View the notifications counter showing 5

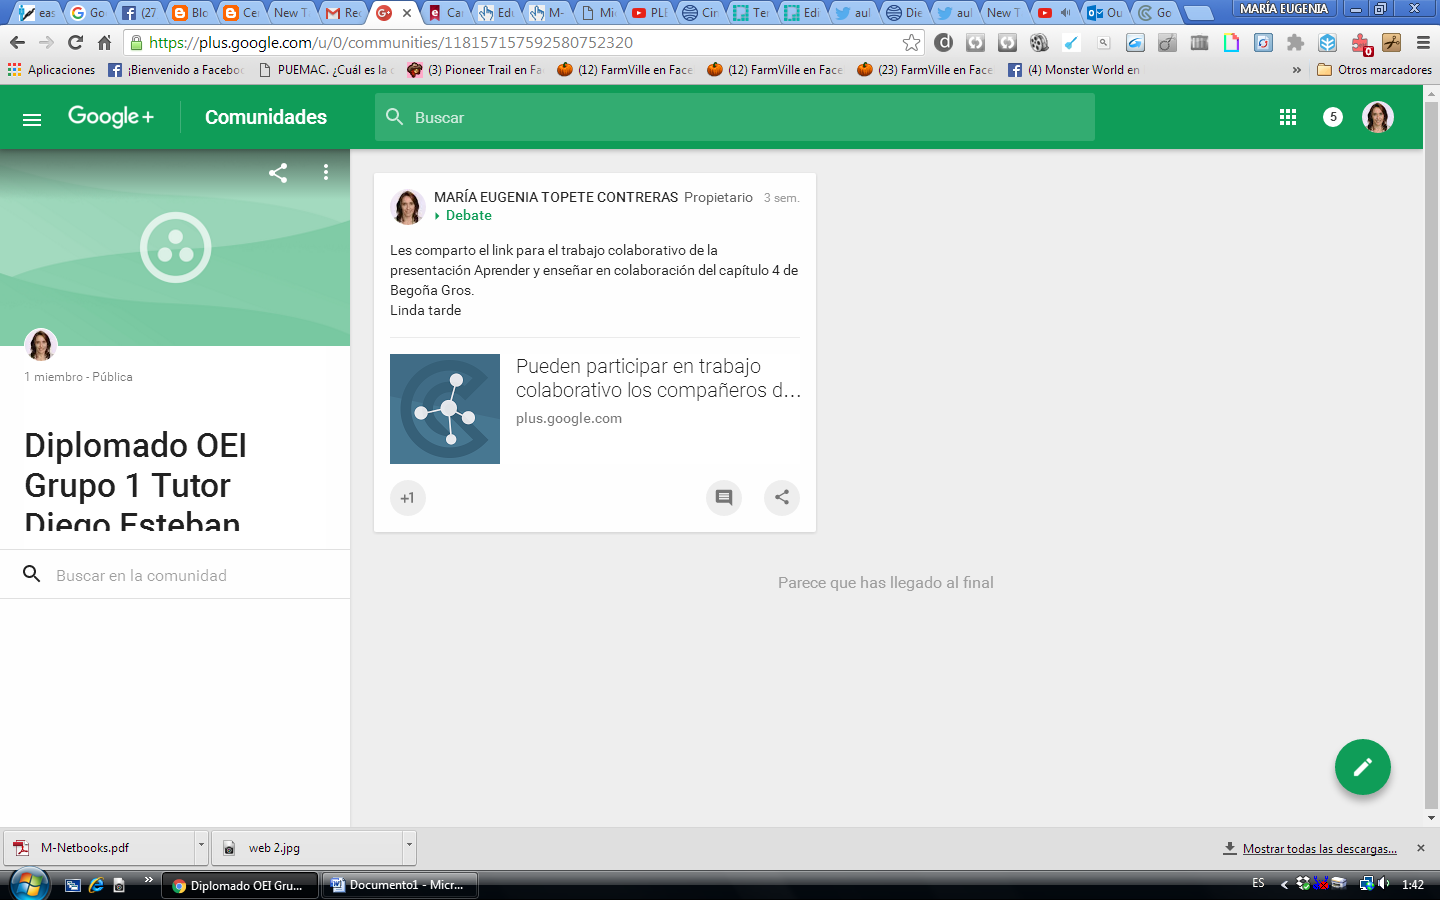coord(1333,117)
